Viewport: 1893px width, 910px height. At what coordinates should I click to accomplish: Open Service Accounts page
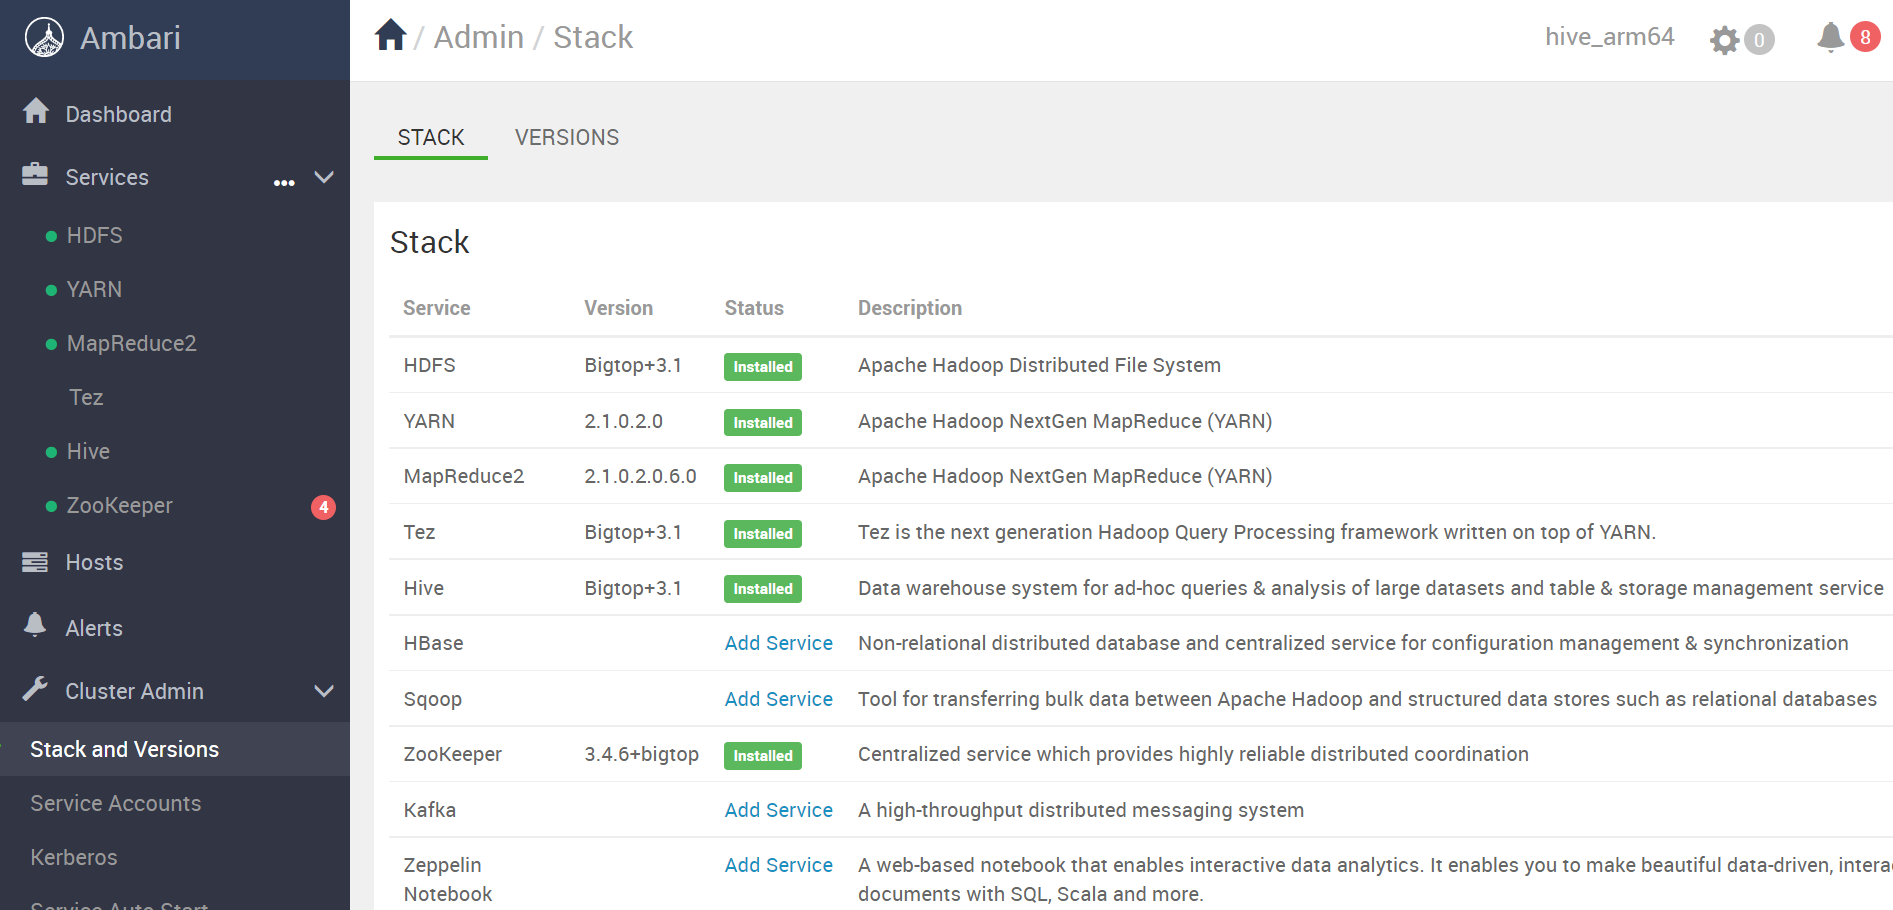pos(116,803)
